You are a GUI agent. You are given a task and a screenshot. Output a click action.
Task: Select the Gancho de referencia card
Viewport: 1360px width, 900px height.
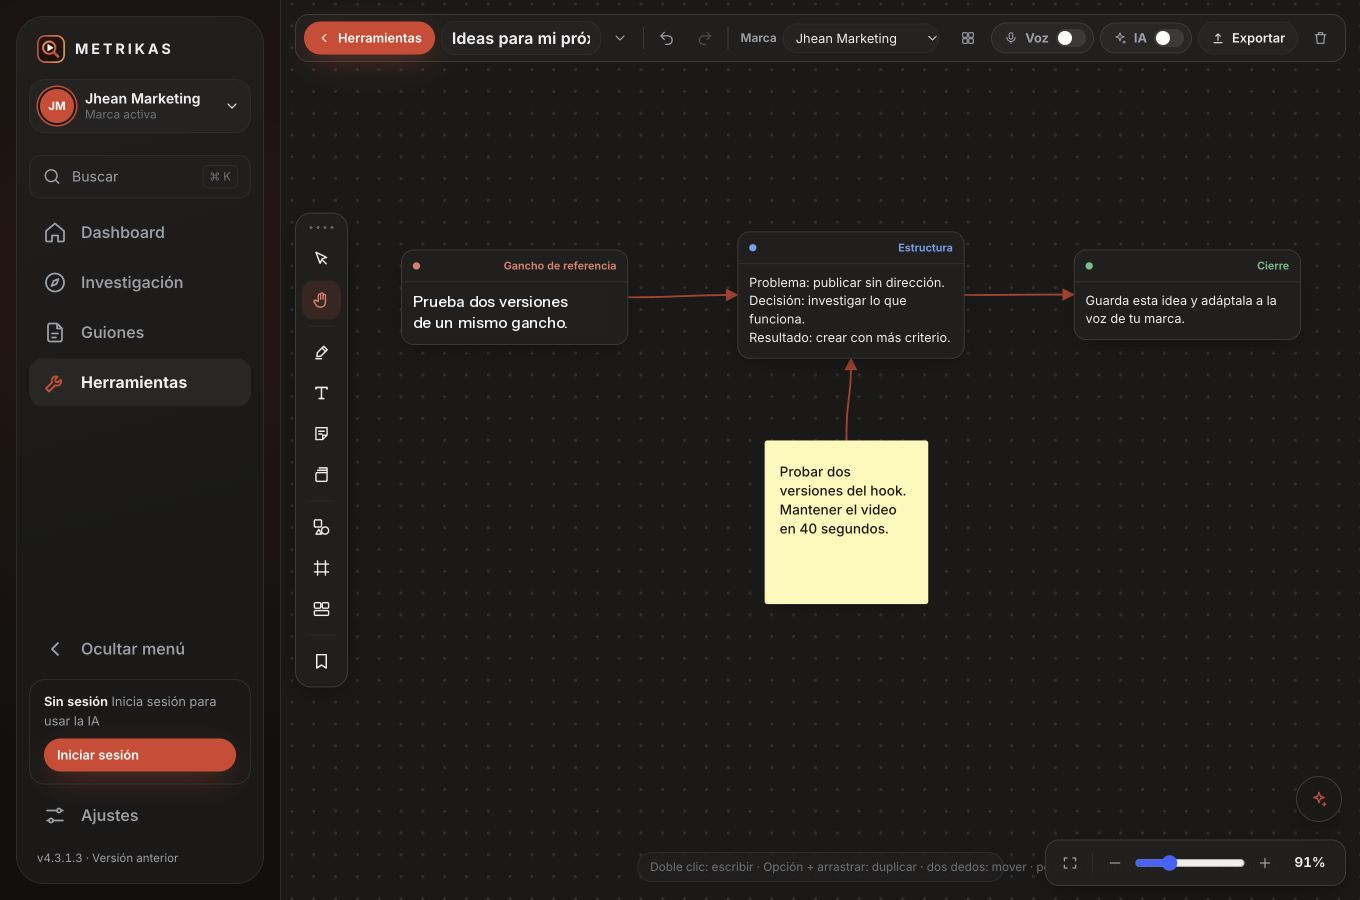514,298
